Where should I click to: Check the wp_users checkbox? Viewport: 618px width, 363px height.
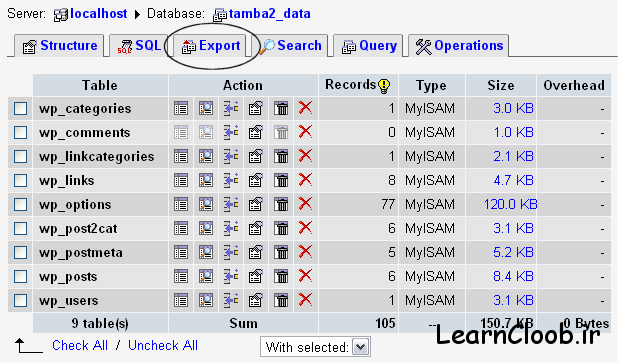[x=20, y=301]
